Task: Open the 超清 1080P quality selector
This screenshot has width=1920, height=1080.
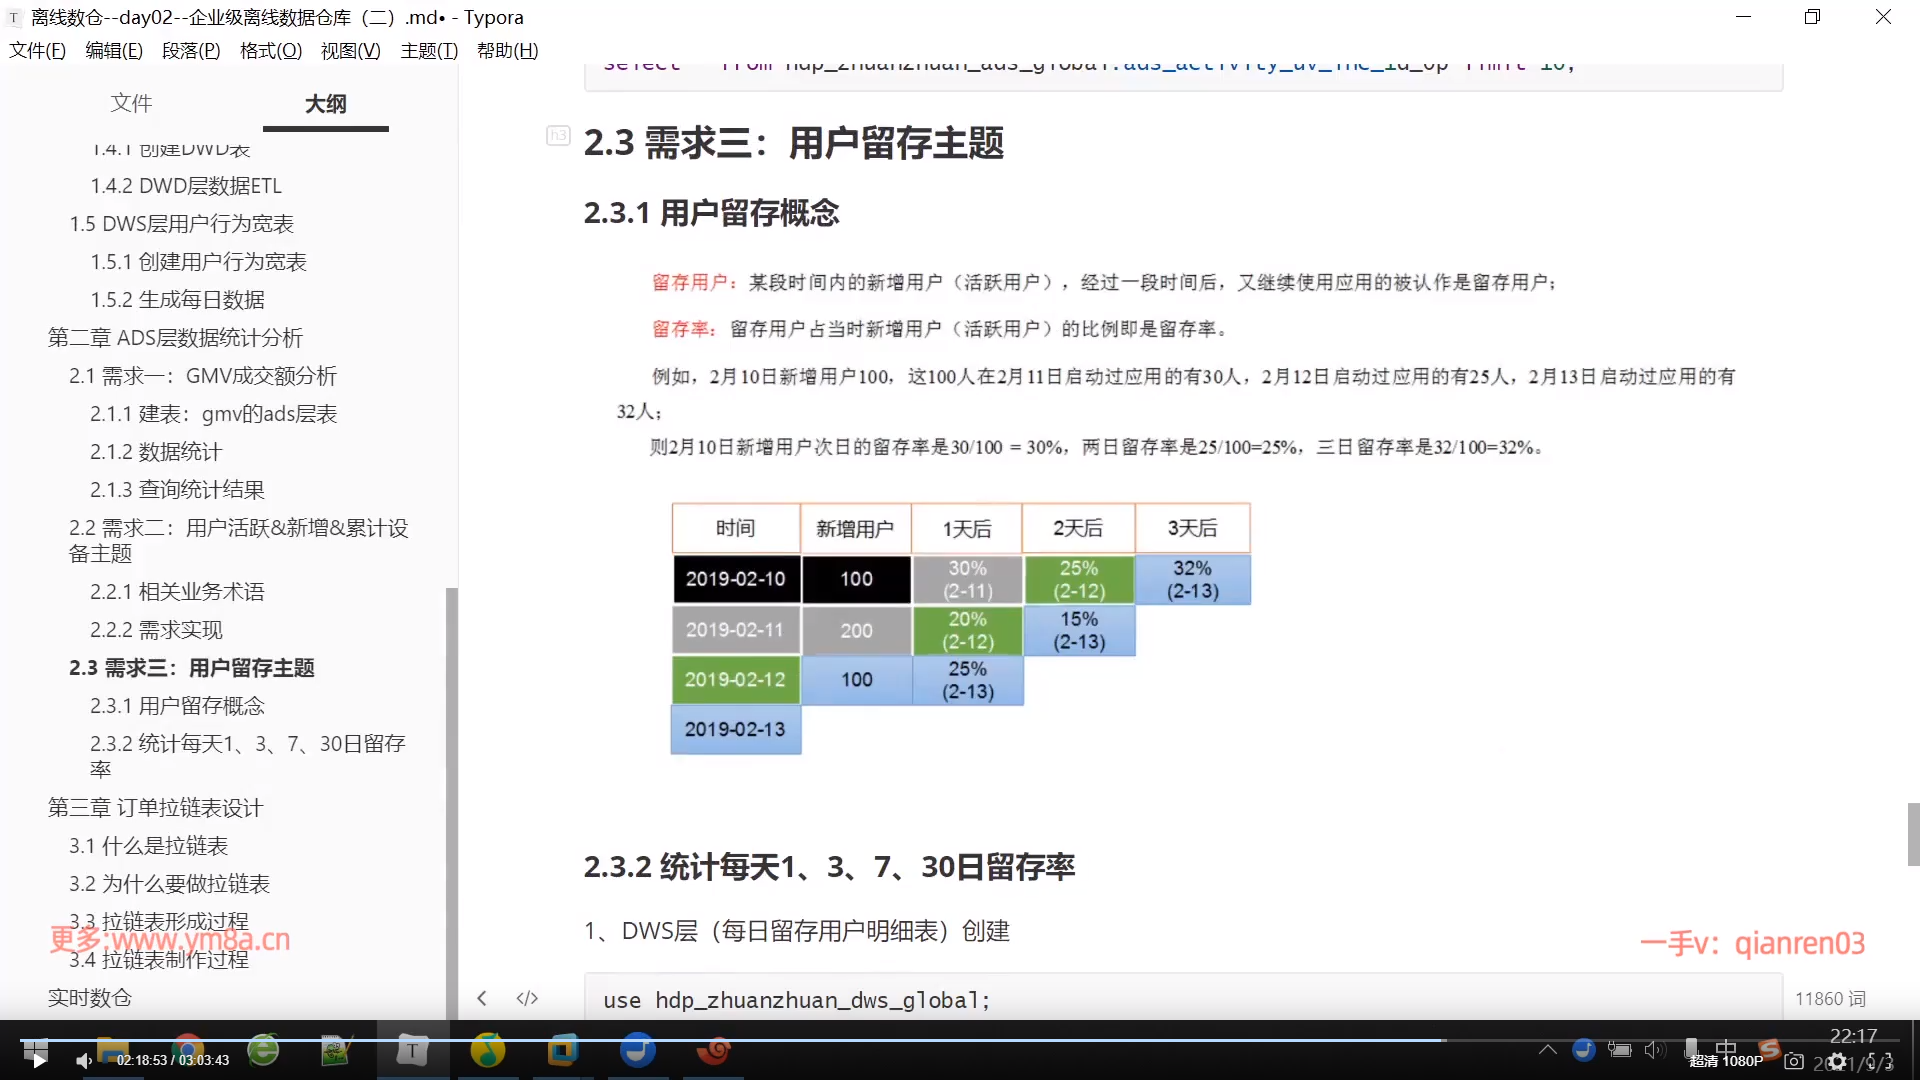Action: [x=1726, y=1062]
